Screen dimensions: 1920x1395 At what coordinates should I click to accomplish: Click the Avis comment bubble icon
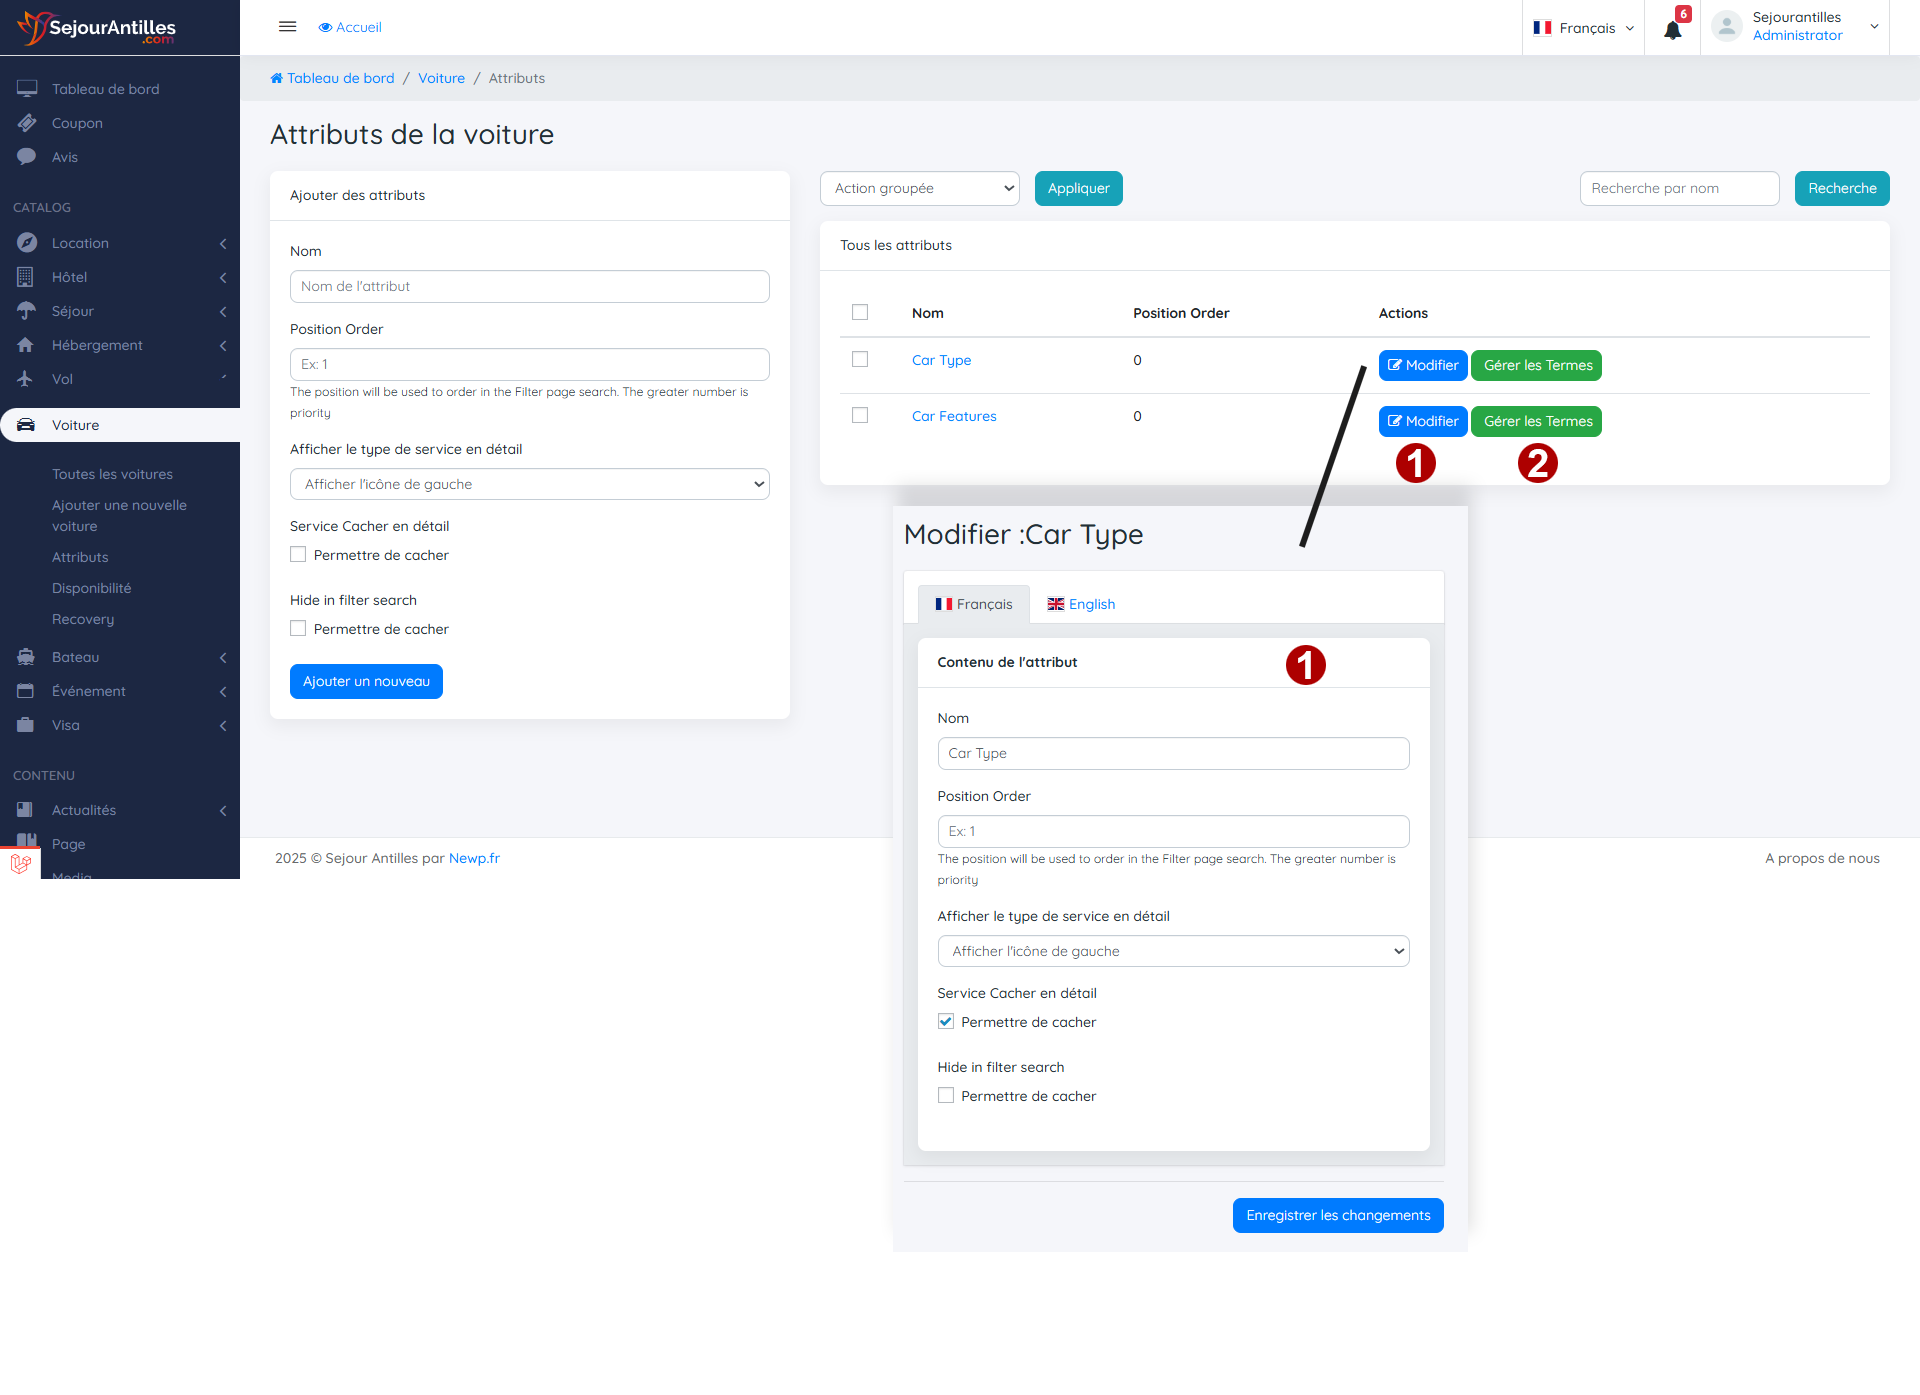(27, 157)
